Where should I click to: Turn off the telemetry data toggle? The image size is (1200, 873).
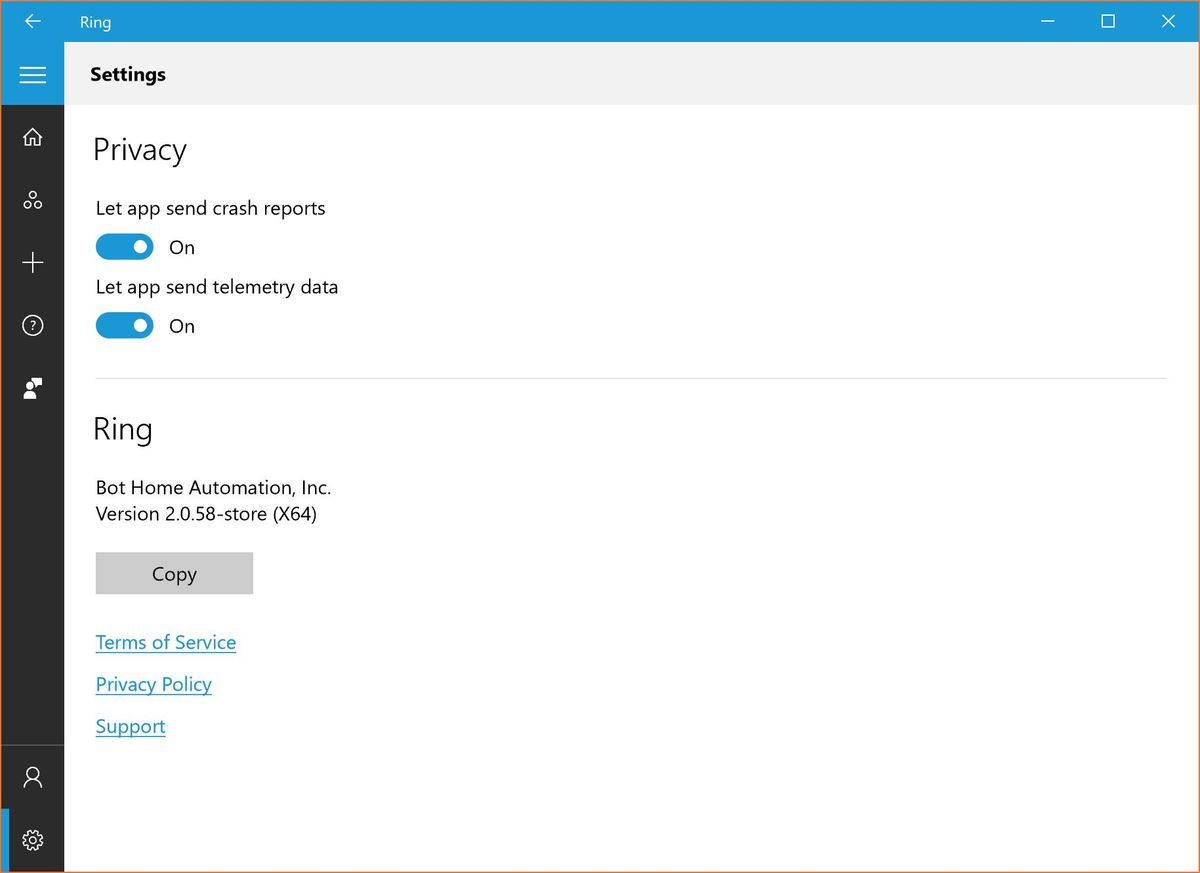124,325
